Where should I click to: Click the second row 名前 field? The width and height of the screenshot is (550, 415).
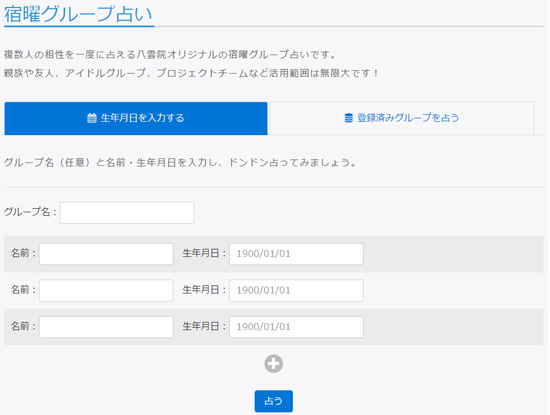tap(106, 290)
